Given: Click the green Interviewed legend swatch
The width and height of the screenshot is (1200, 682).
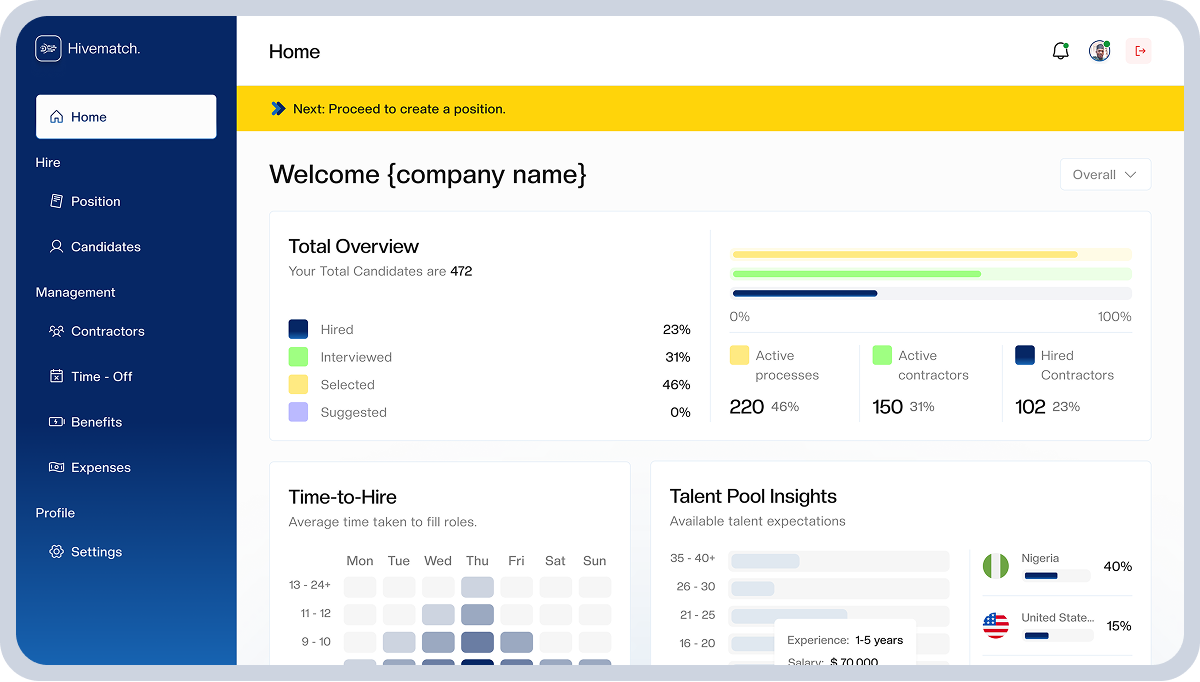Looking at the screenshot, I should click(x=298, y=357).
